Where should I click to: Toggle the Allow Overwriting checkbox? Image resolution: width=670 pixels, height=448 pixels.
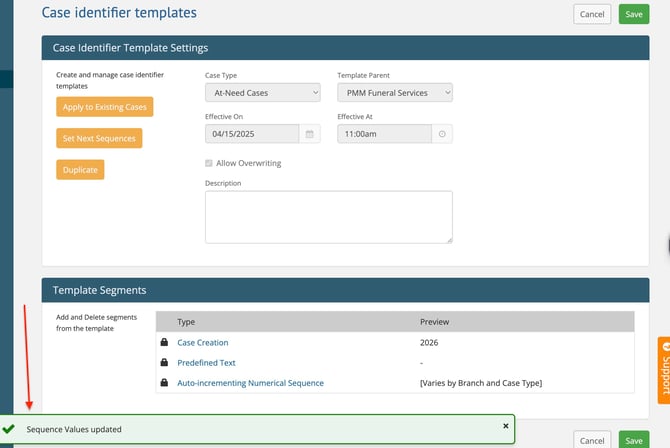click(x=209, y=163)
